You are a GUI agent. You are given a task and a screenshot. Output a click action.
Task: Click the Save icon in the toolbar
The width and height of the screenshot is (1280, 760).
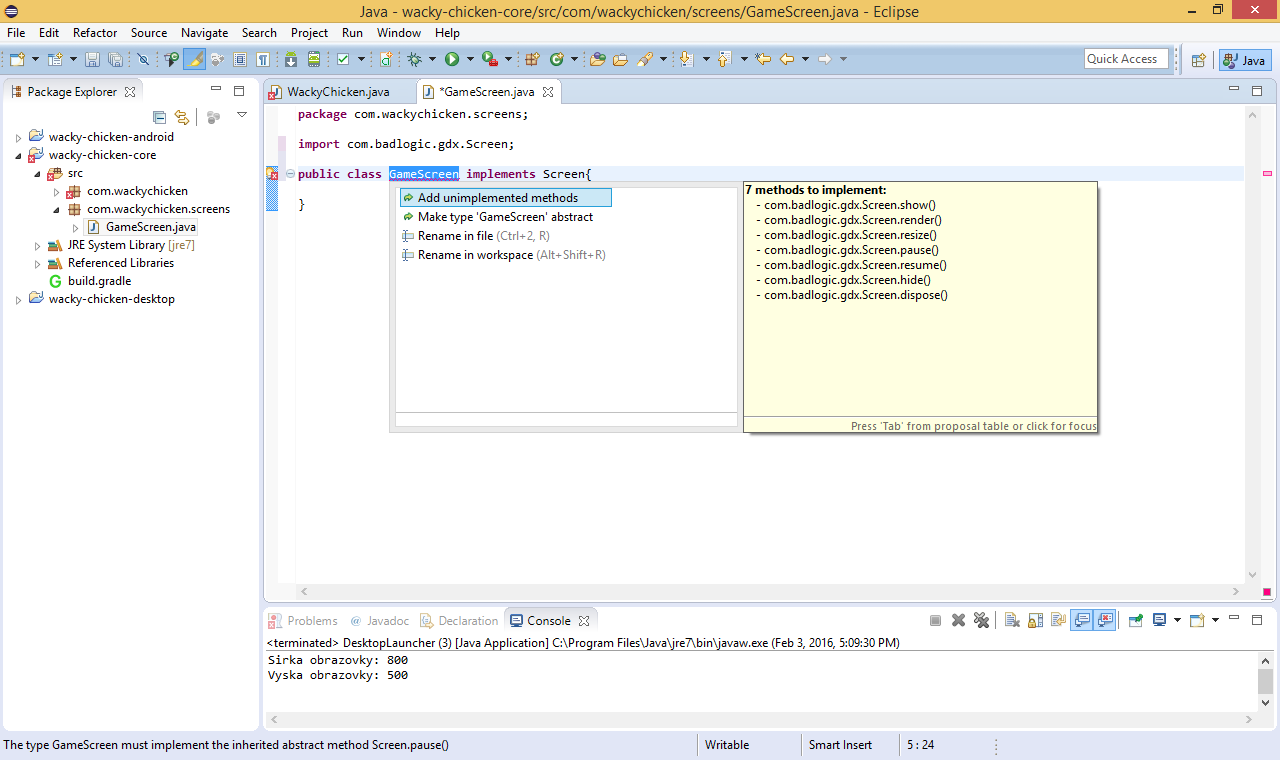92,60
